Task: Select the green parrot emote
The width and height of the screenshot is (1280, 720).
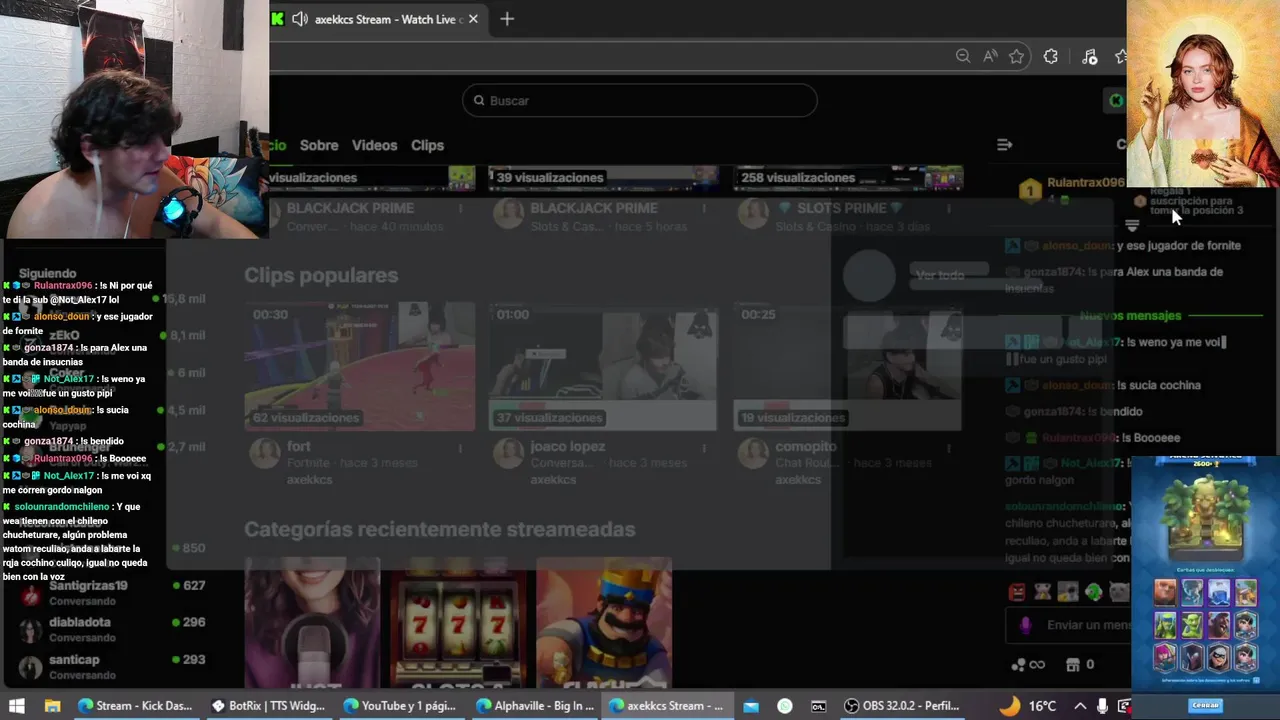Action: pyautogui.click(x=1093, y=592)
